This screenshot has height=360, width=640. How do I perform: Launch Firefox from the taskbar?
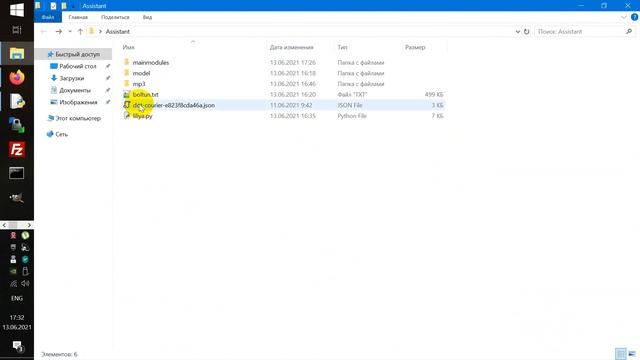17,77
